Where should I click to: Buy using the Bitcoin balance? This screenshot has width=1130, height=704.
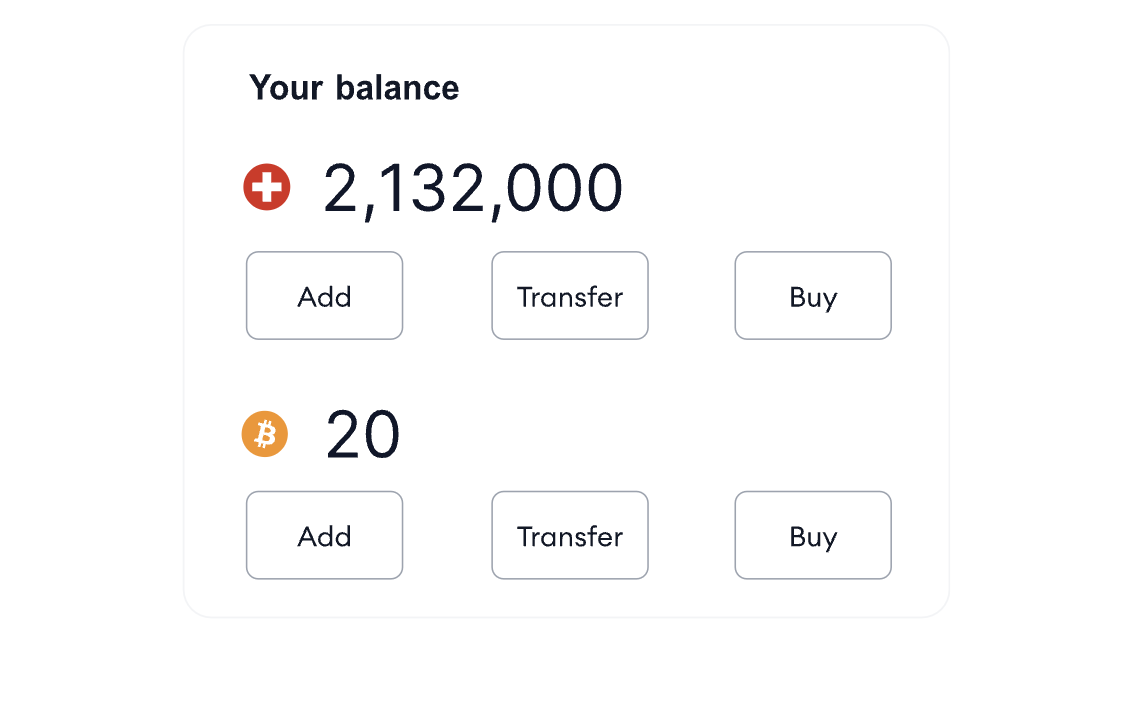[x=813, y=536]
